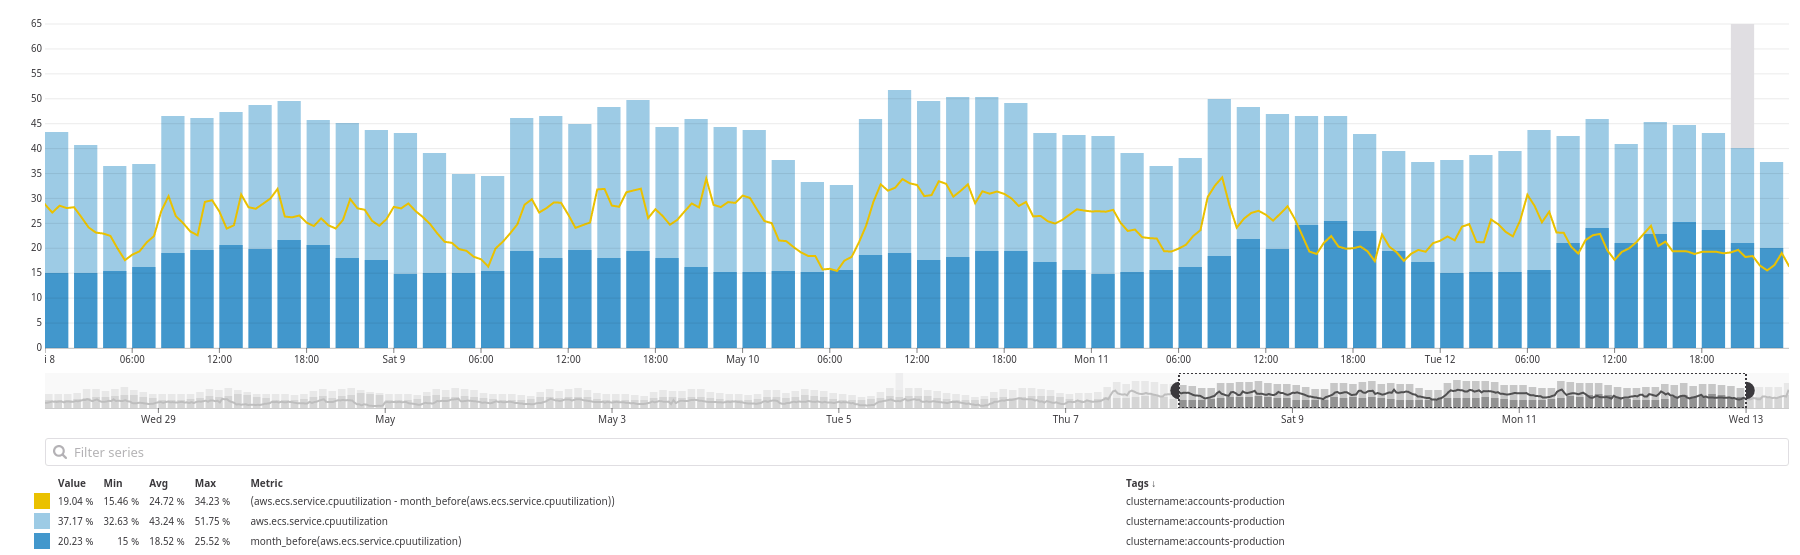1800x555 pixels.
Task: Click the Metric column header
Action: (266, 484)
